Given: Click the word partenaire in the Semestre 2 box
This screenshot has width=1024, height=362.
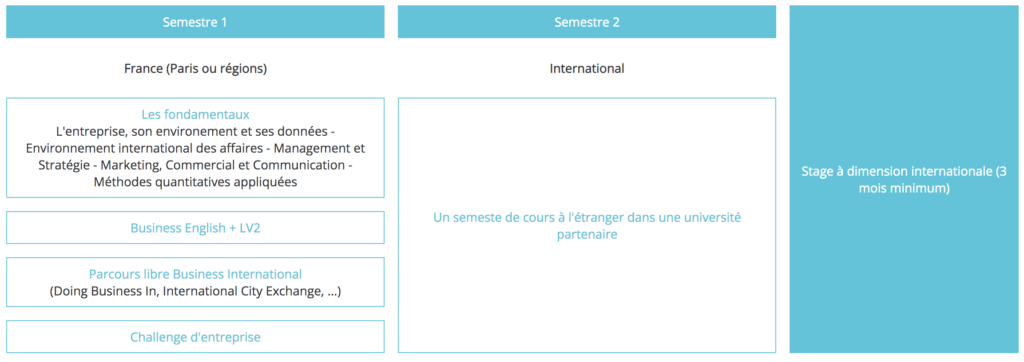Looking at the screenshot, I should point(586,235).
